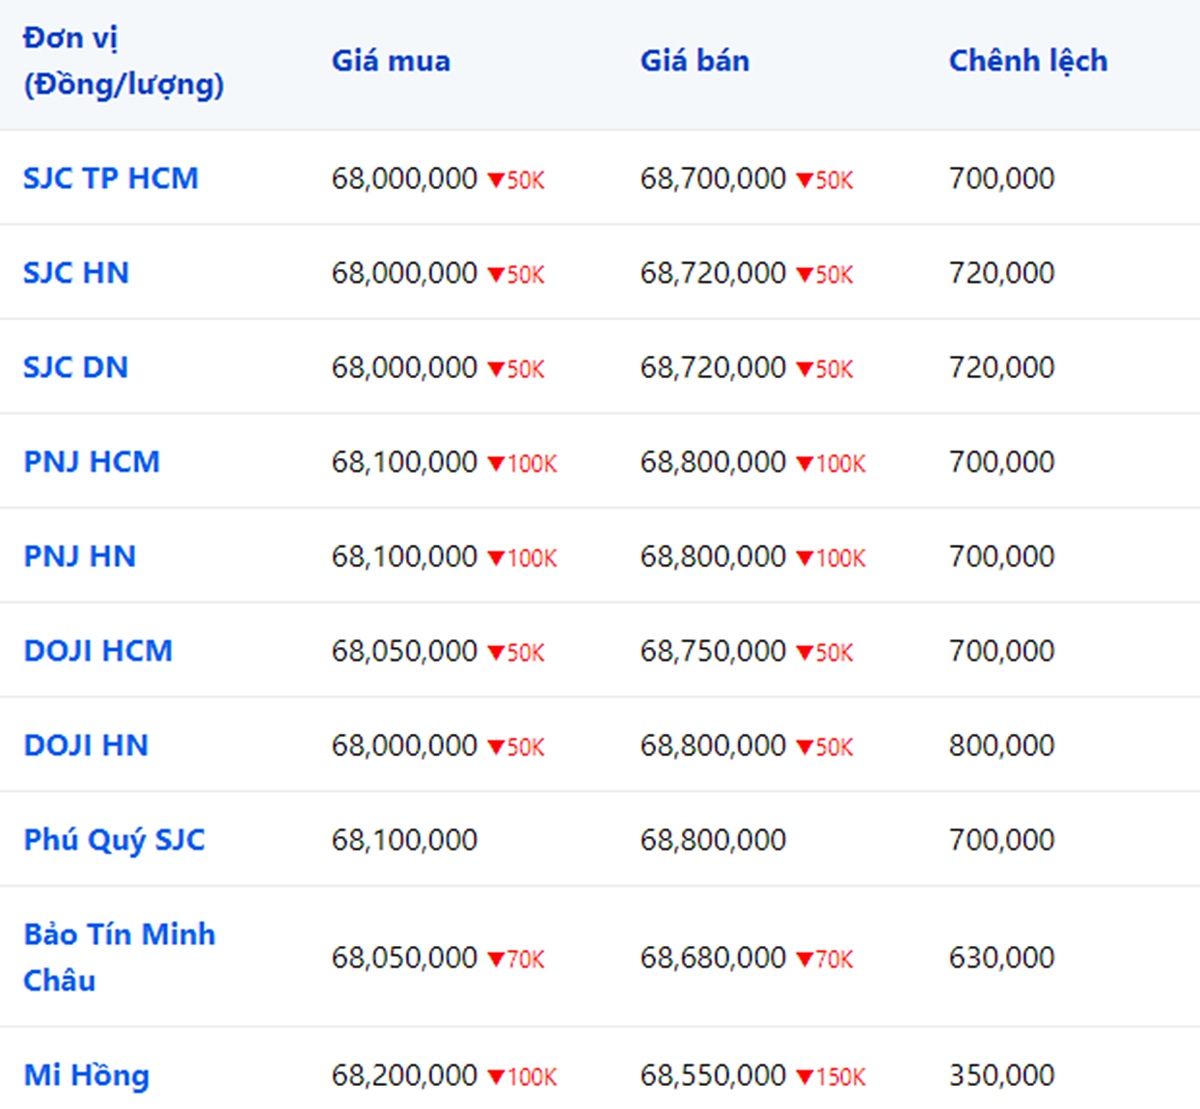Click red down-arrow 50K on SJC DN sell

[825, 369]
